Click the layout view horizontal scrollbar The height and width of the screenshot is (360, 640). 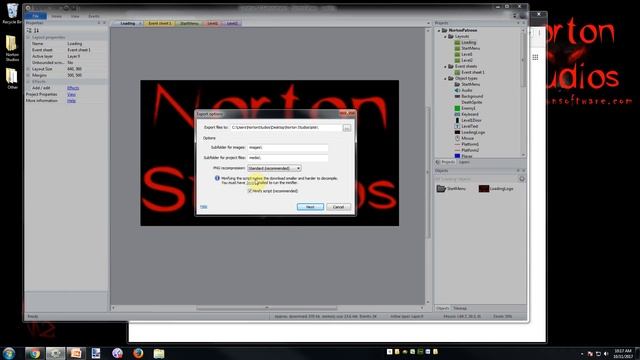click(x=267, y=308)
